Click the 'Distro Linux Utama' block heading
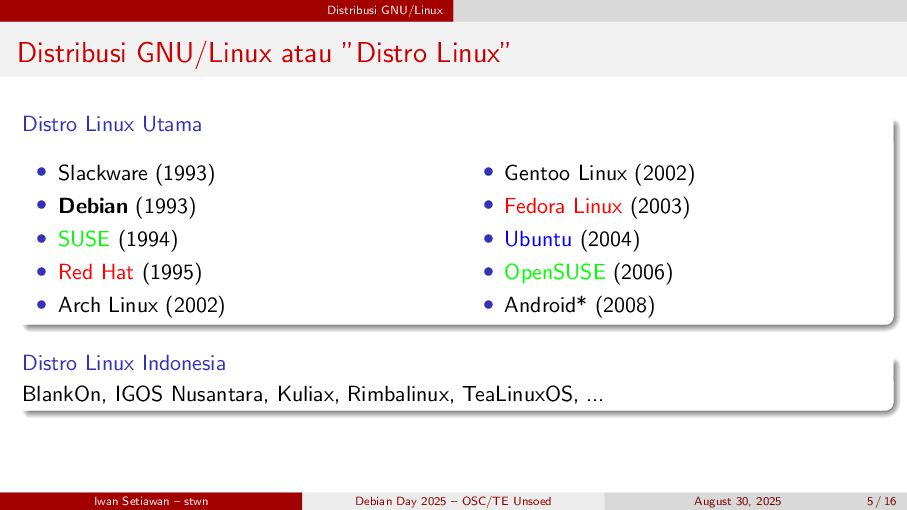Viewport: 907px width, 510px height. click(x=112, y=124)
